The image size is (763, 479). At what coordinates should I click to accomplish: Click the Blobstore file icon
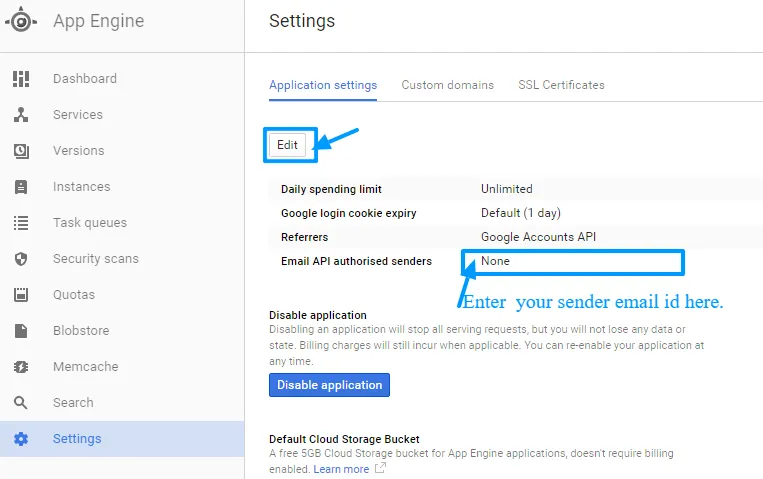[21, 331]
